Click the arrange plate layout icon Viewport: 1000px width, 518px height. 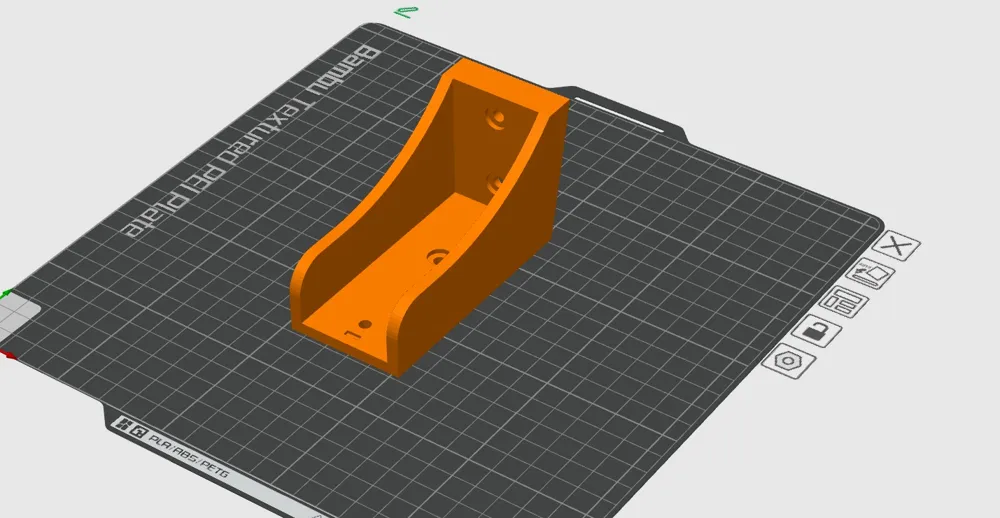(843, 302)
